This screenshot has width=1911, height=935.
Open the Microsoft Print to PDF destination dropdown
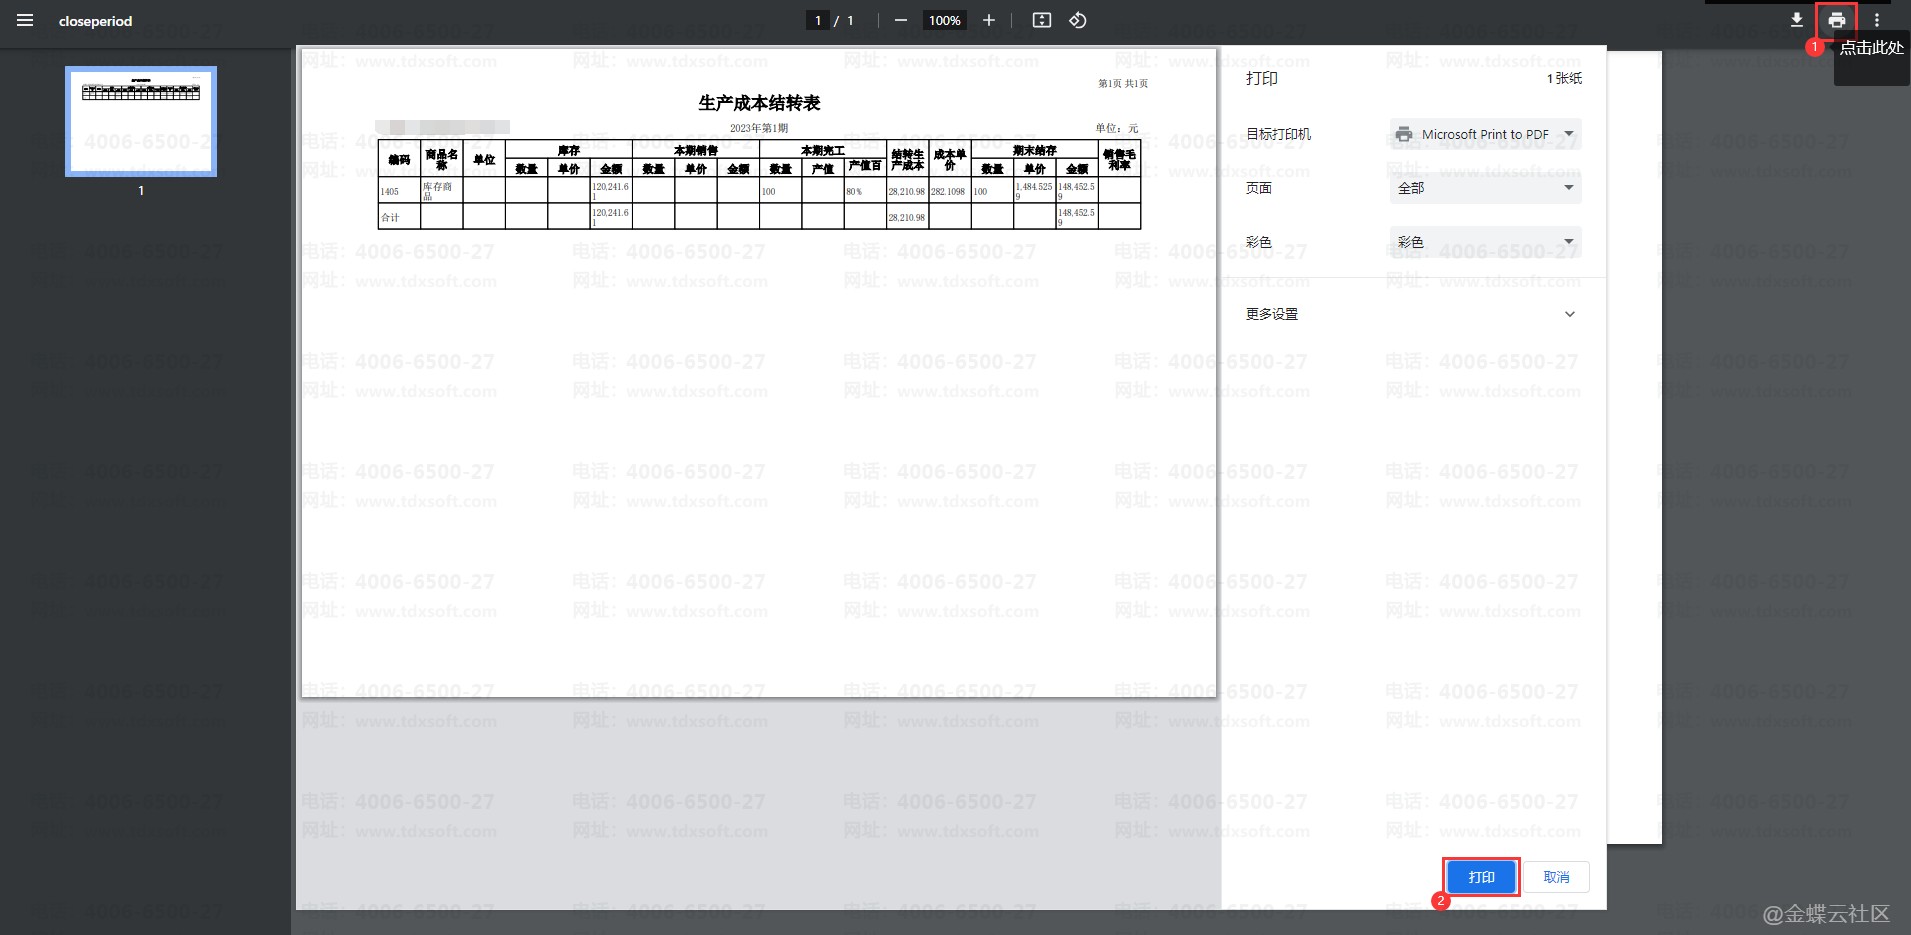coord(1485,134)
